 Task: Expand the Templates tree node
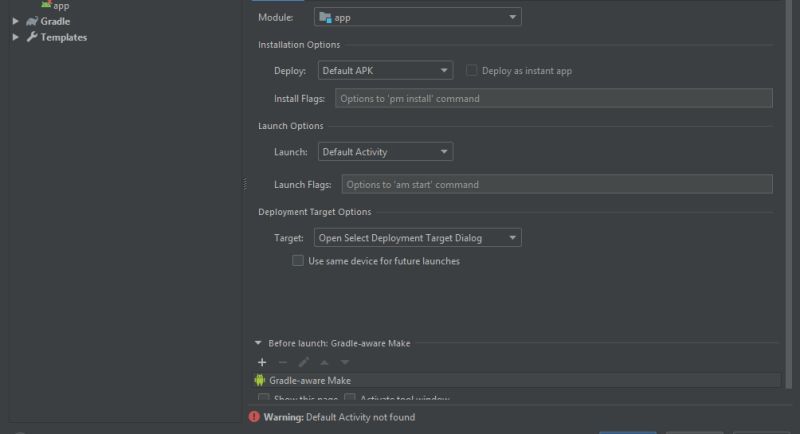coord(15,37)
